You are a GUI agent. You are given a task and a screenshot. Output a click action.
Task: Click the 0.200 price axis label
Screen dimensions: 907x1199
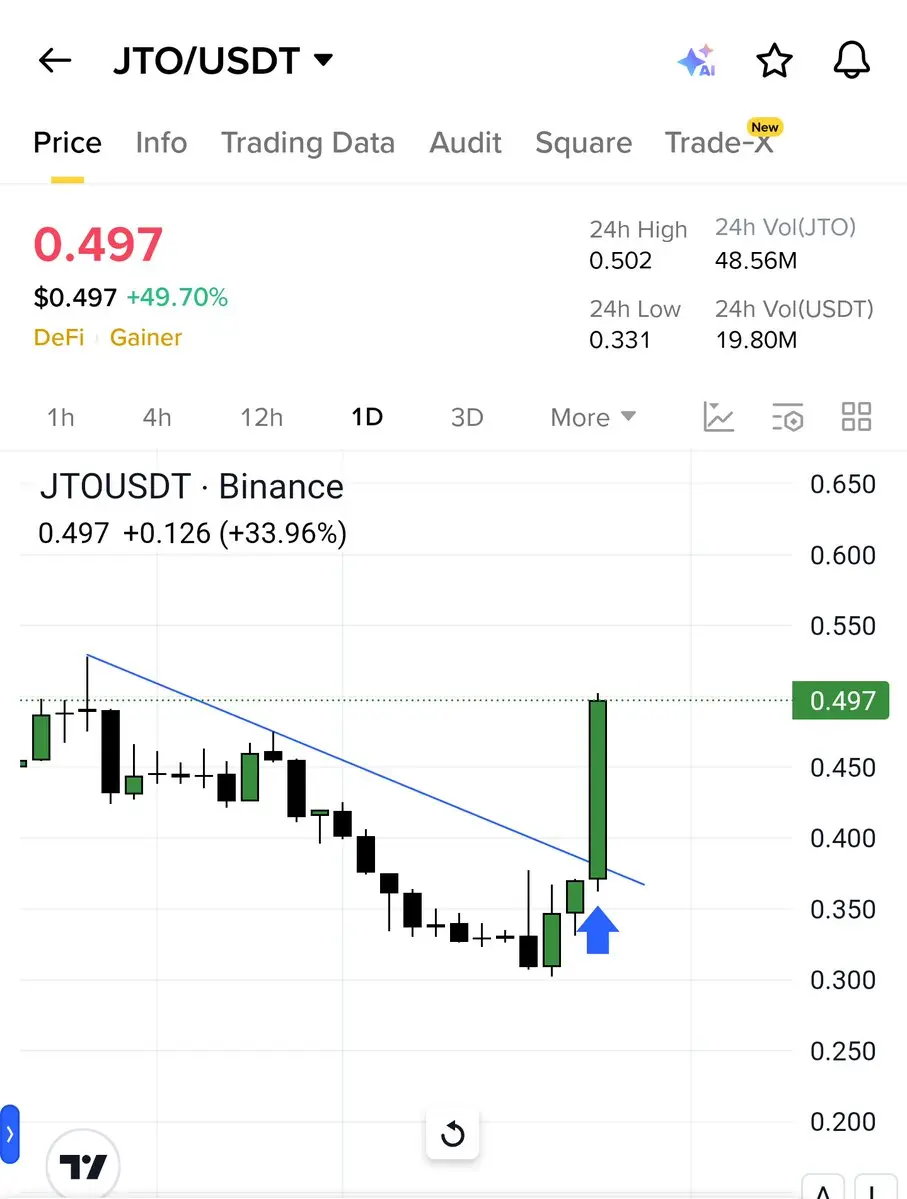(843, 1122)
